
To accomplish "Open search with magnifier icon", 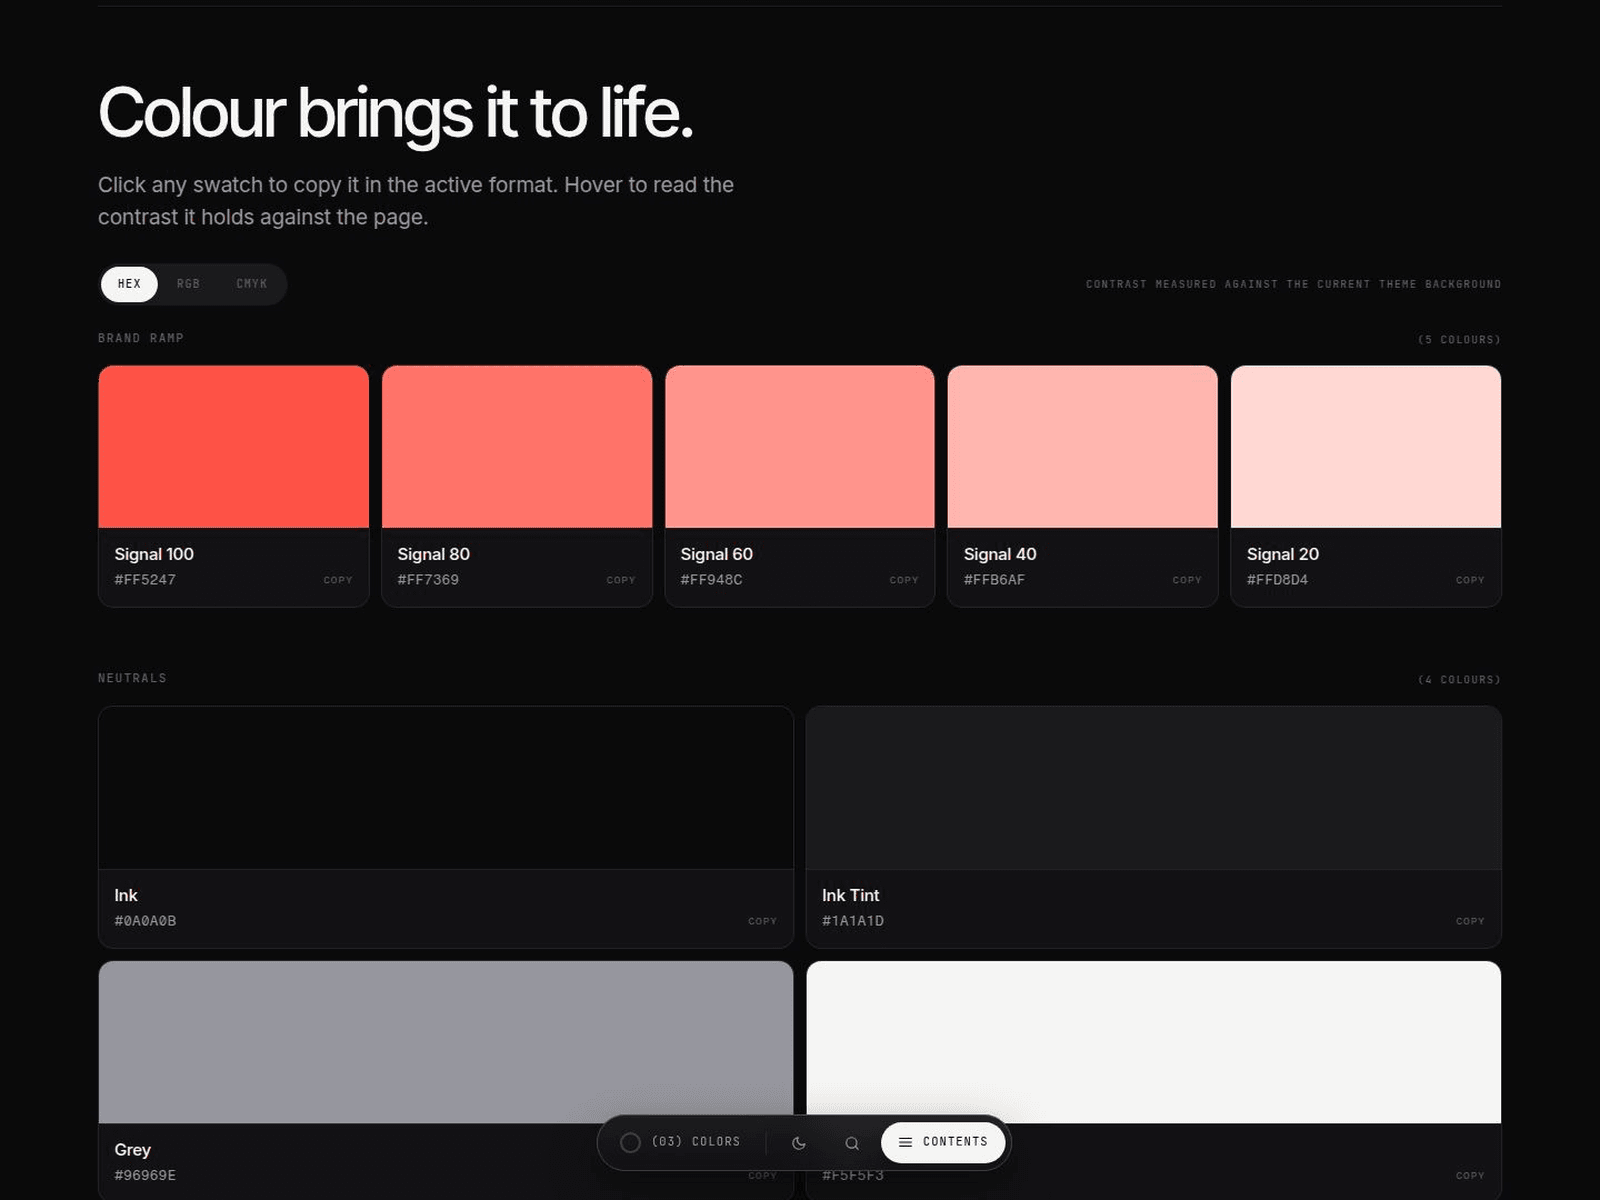I will pos(852,1142).
